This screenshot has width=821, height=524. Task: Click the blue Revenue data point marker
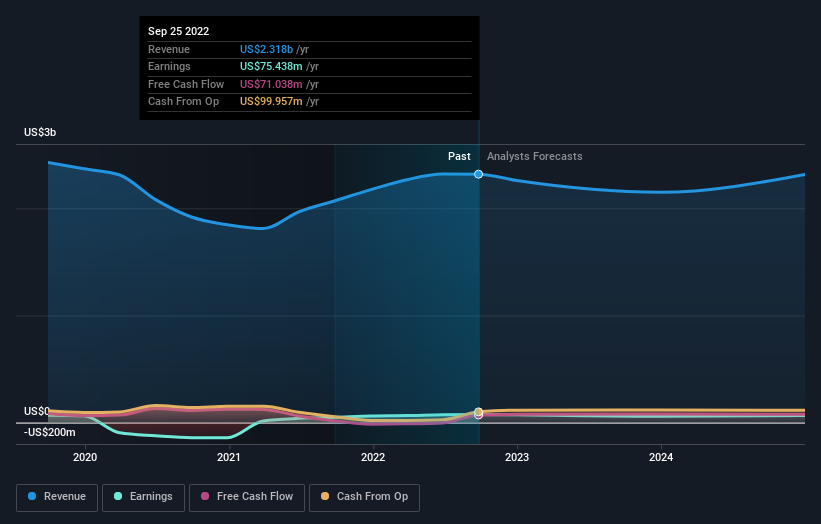[479, 174]
